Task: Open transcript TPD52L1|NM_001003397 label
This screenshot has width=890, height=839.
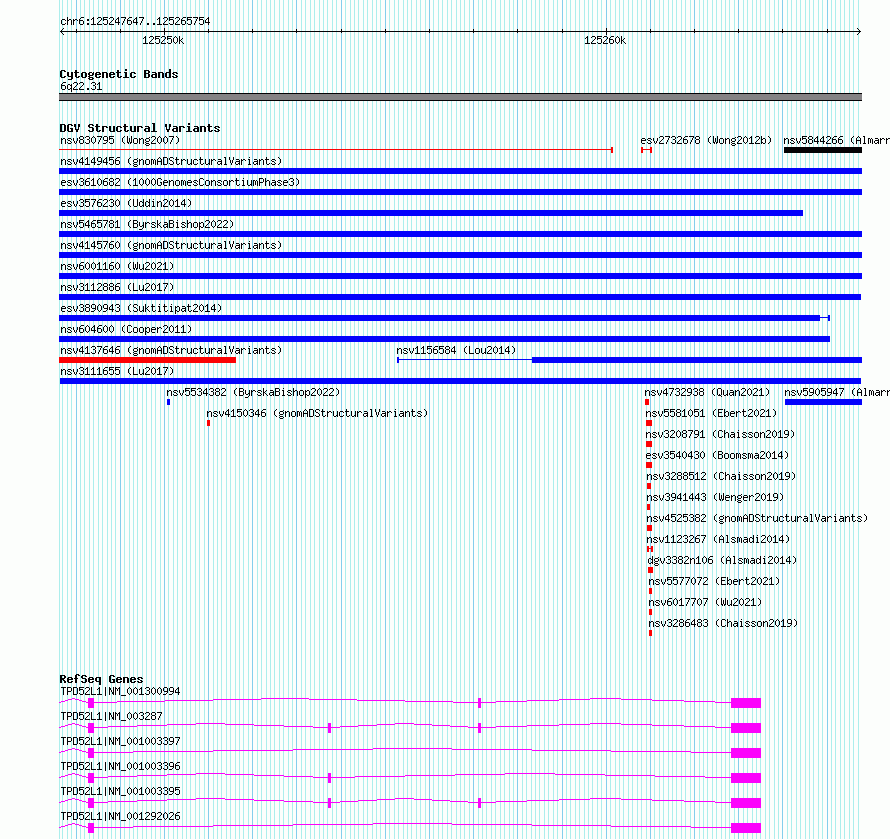Action: pyautogui.click(x=120, y=741)
